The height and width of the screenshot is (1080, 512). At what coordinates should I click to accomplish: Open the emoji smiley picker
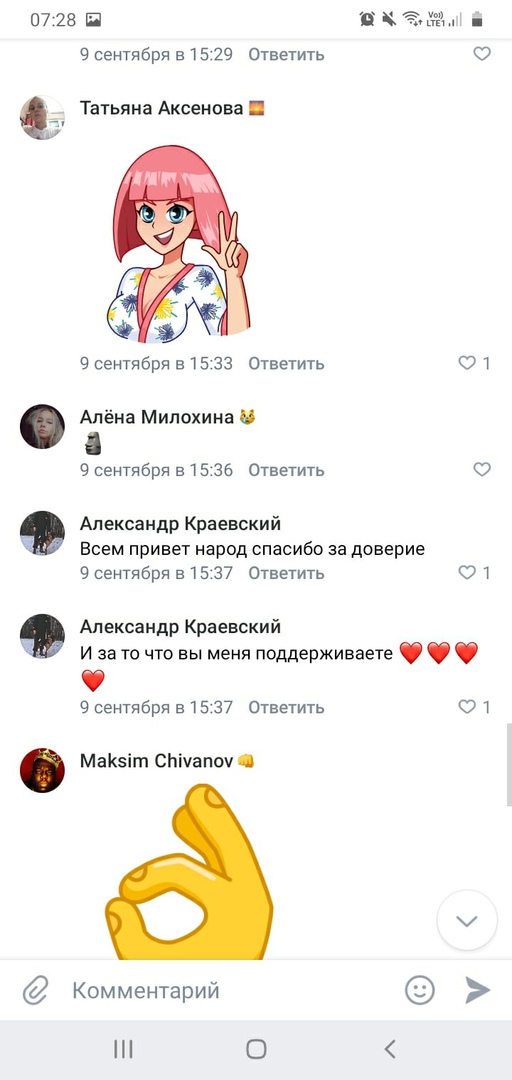coord(419,990)
